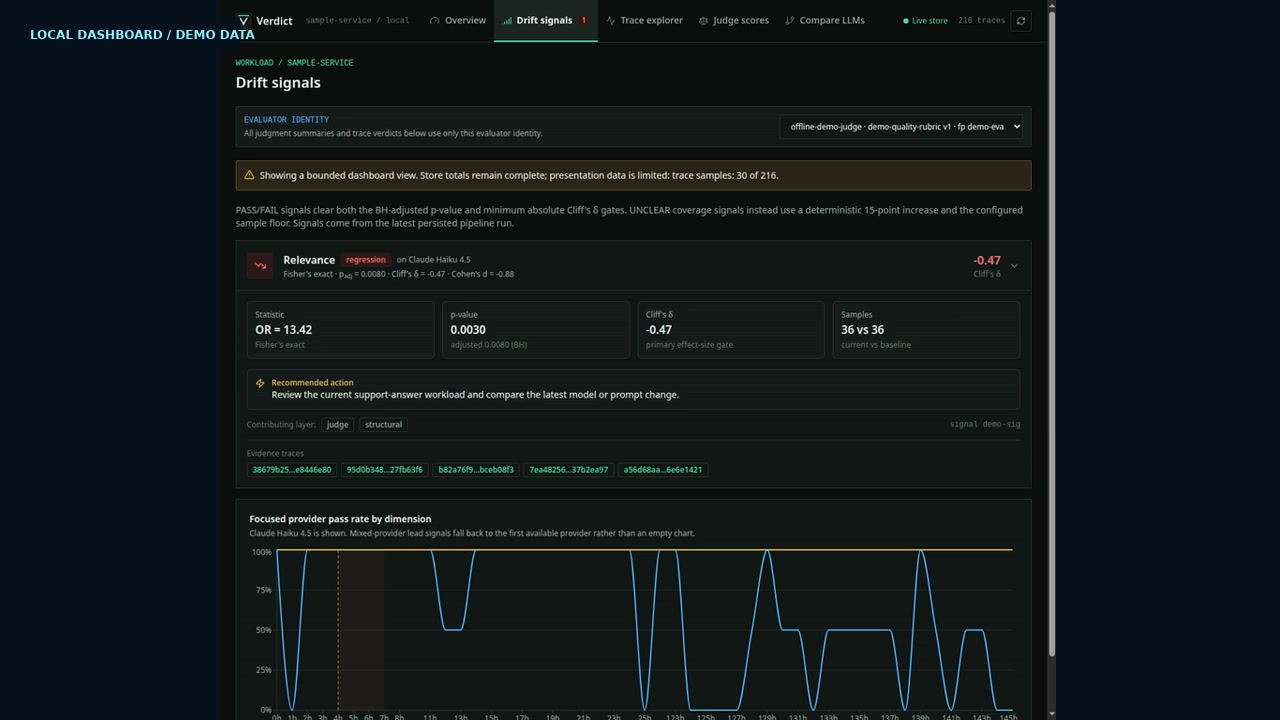Screen dimensions: 1280x720
Task: Open evidence trace 7ea48256...37b2ea97
Action: [x=568, y=469]
